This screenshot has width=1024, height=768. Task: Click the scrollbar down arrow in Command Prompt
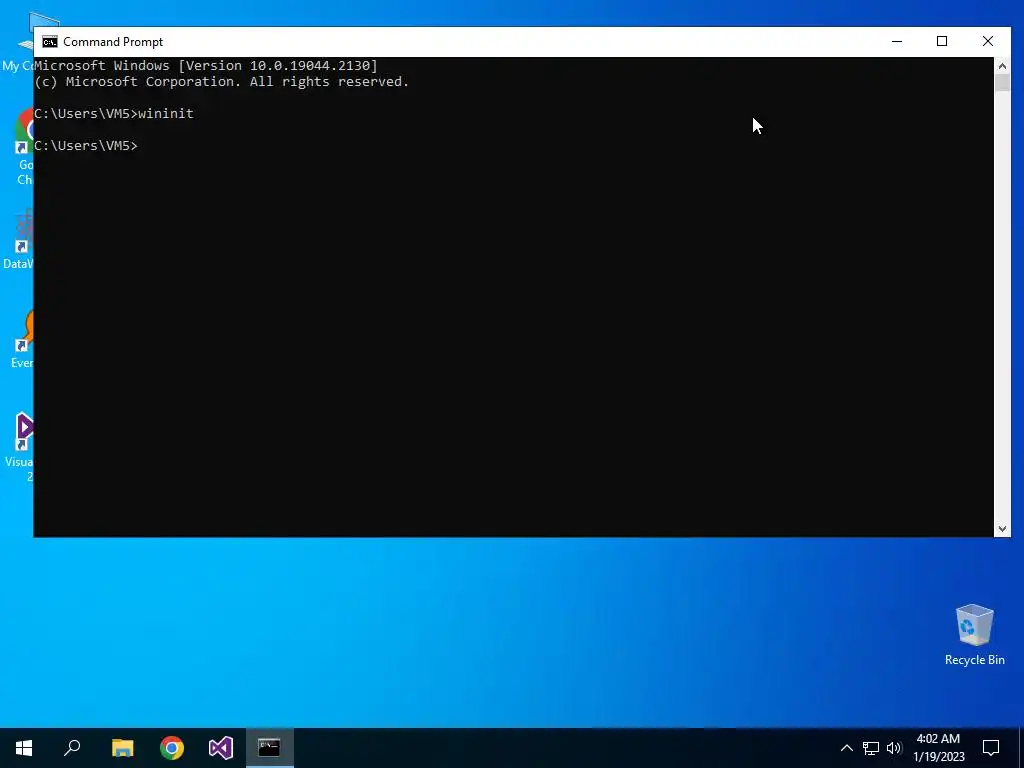pos(1002,529)
